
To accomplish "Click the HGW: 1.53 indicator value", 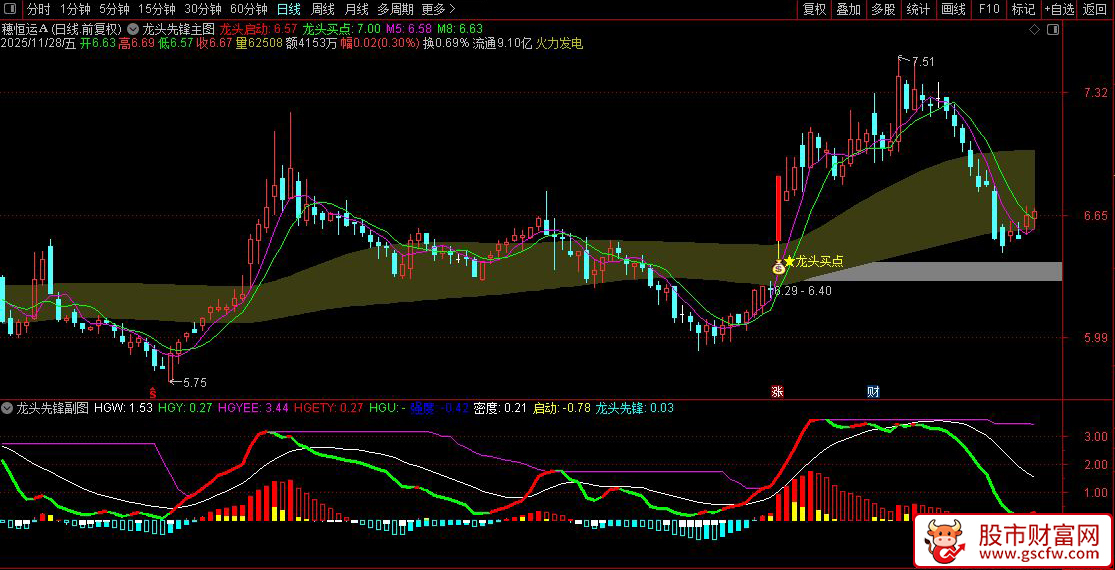I will (x=123, y=408).
